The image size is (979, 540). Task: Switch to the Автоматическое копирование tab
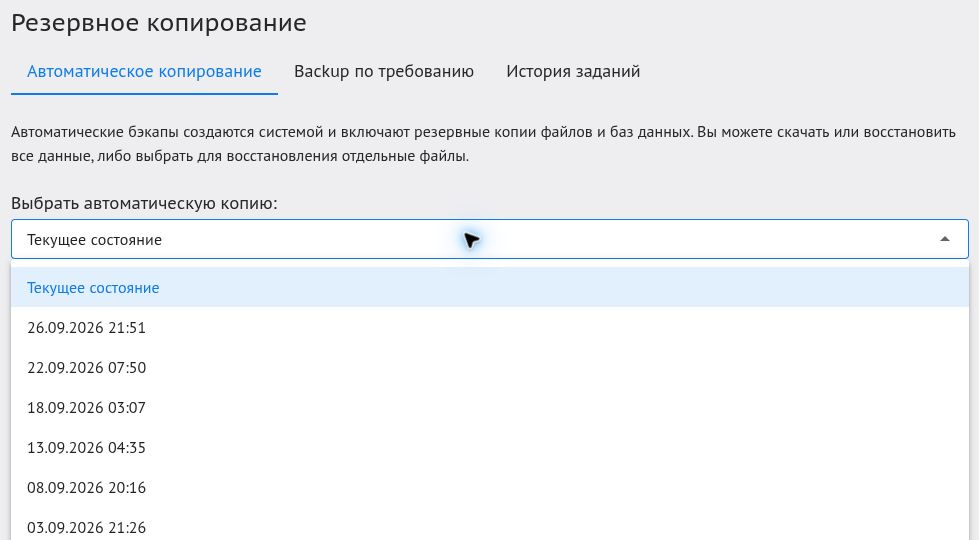(144, 71)
